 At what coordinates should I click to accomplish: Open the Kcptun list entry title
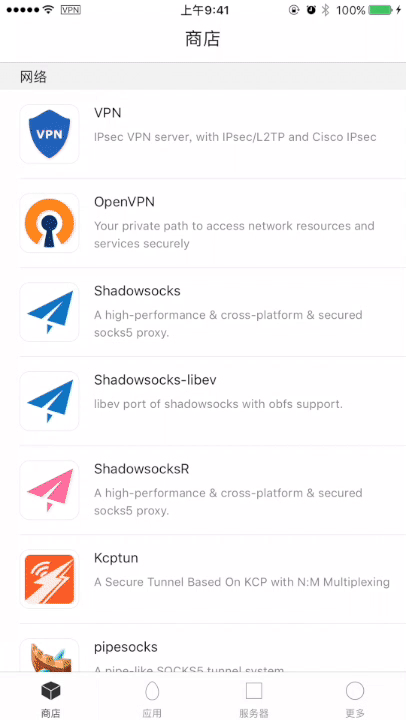point(116,558)
